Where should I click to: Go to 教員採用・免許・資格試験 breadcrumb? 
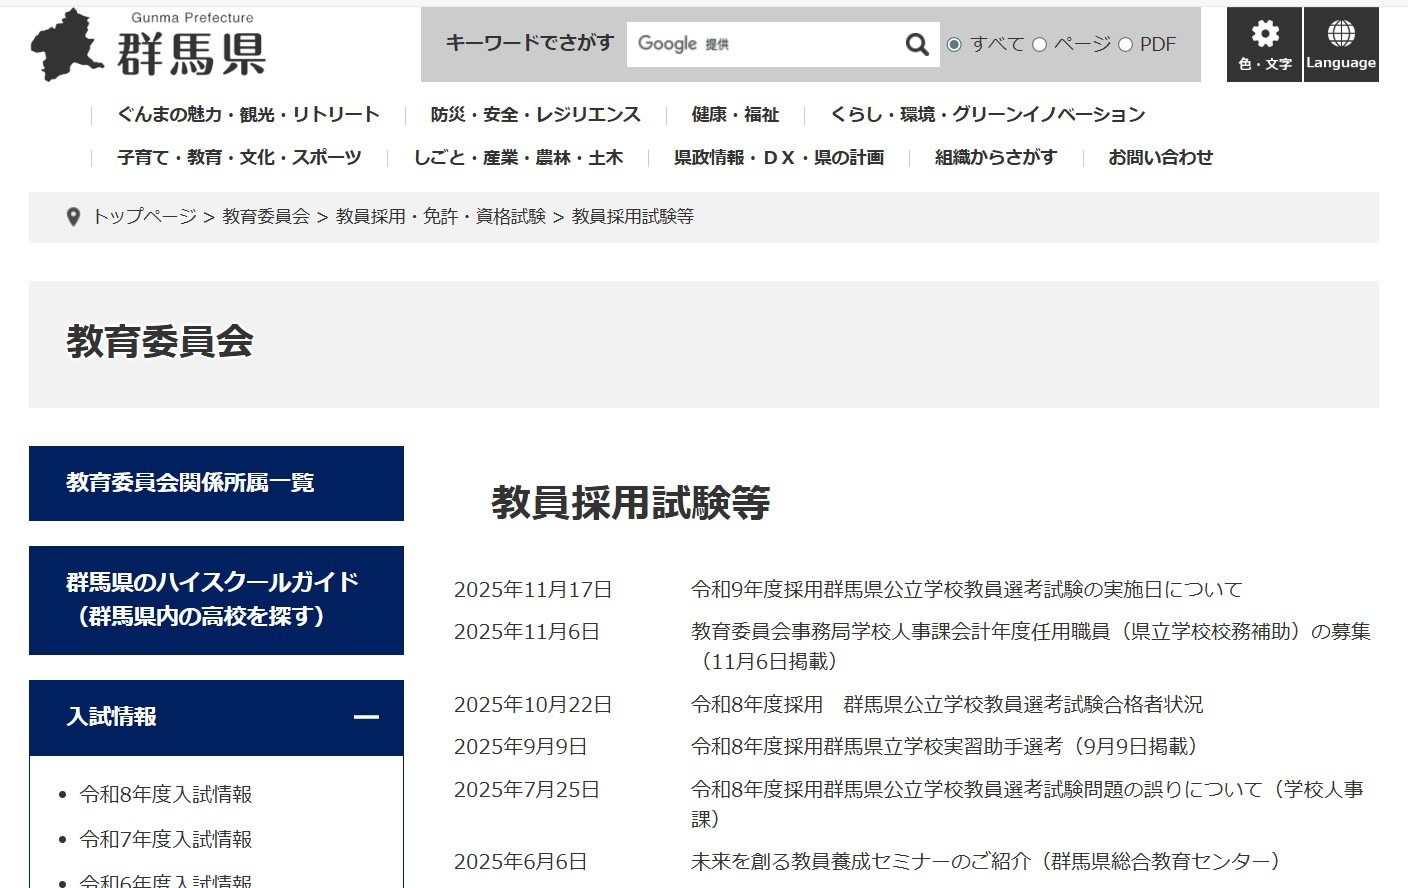point(441,217)
